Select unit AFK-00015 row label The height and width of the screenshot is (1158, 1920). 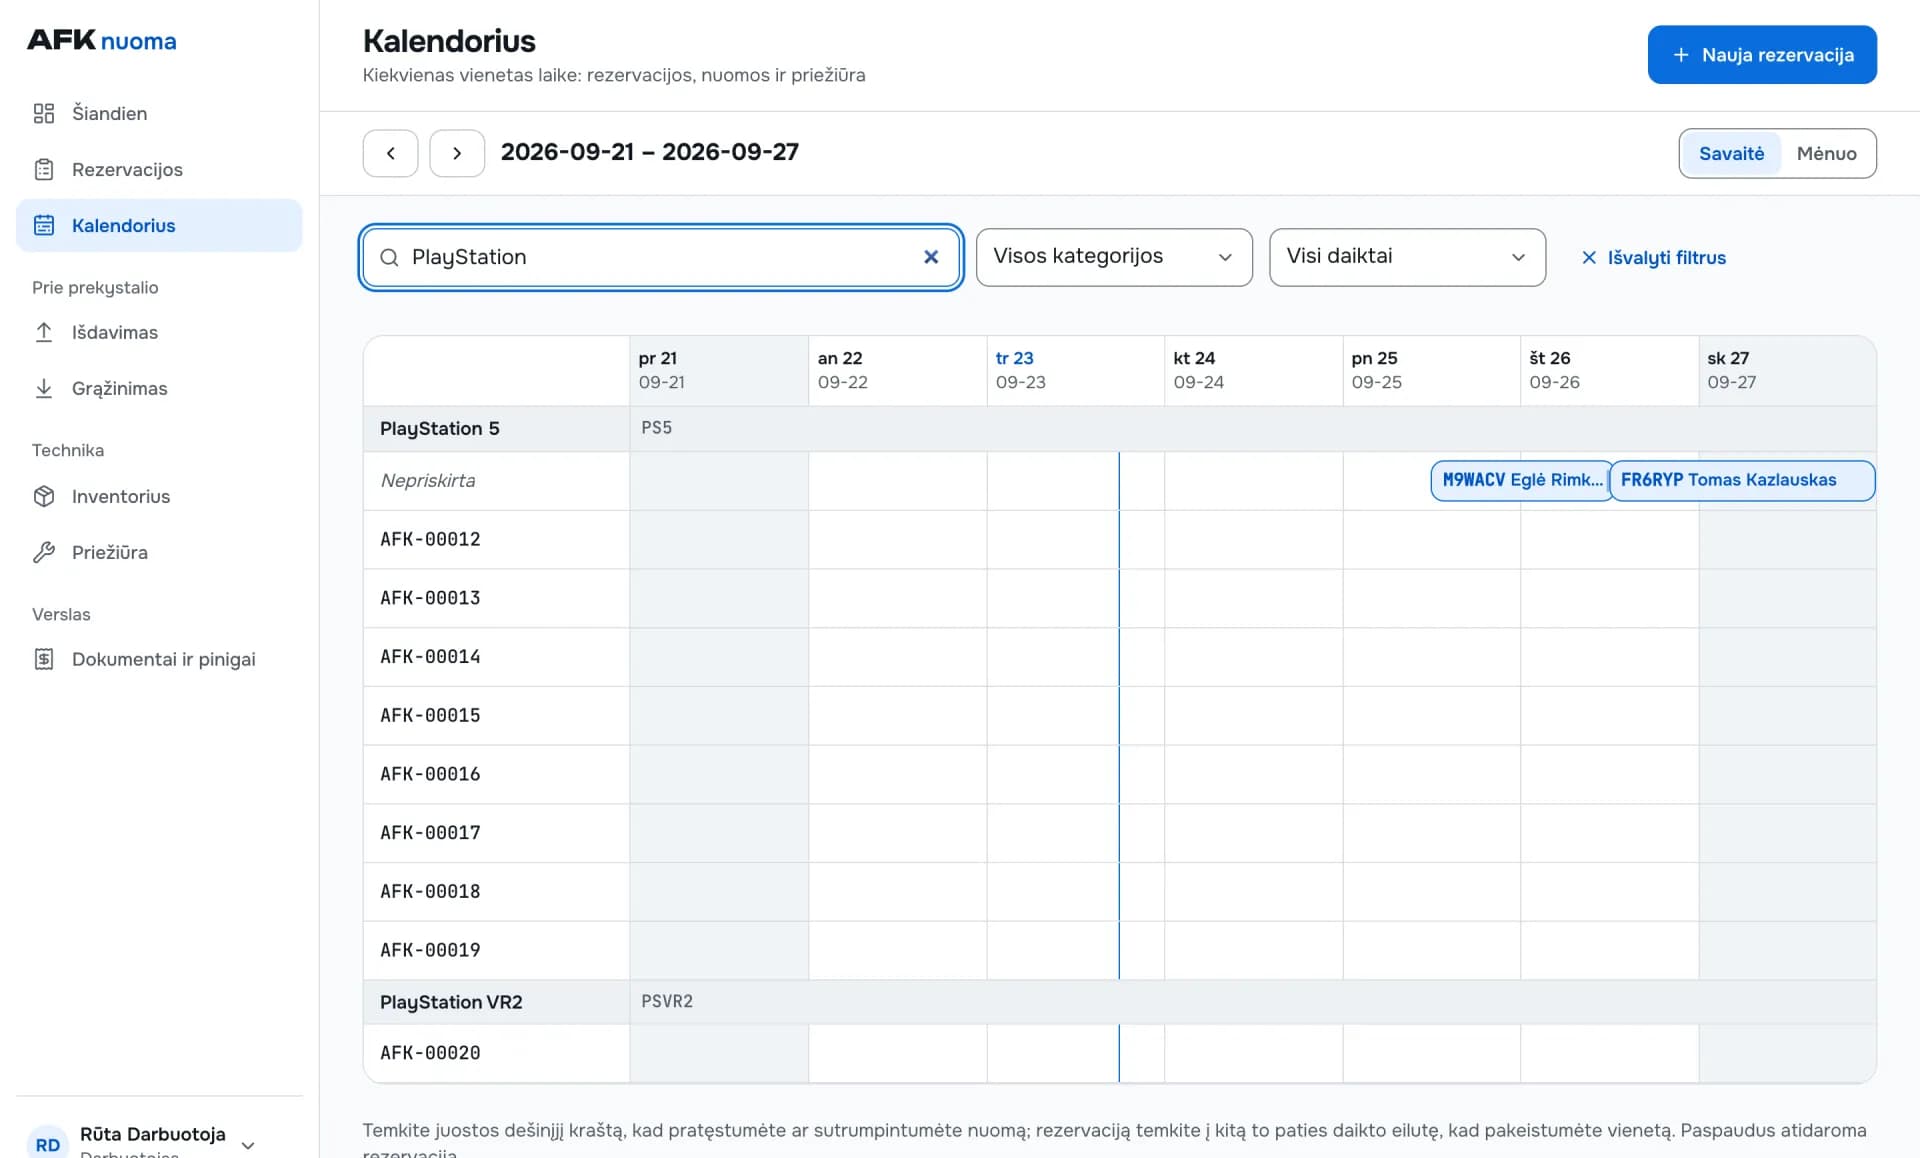(x=430, y=716)
